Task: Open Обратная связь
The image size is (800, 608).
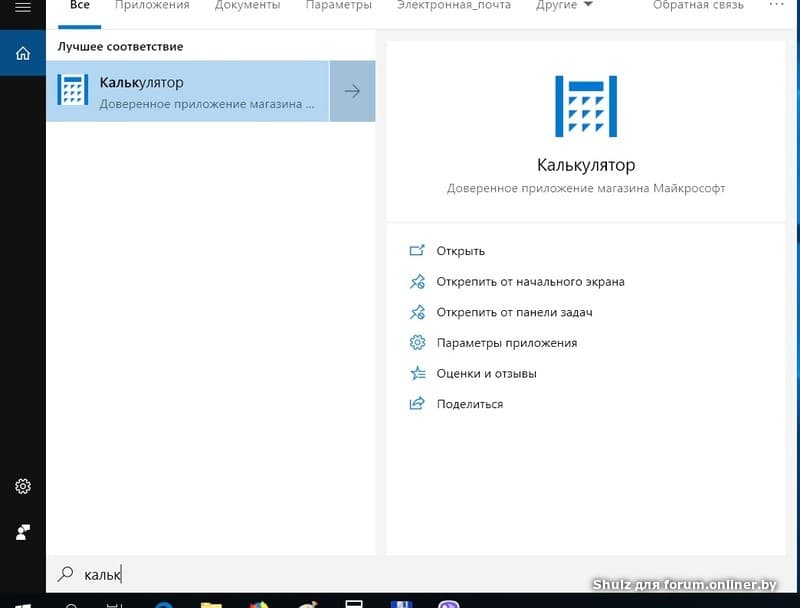Action: pyautogui.click(x=698, y=5)
